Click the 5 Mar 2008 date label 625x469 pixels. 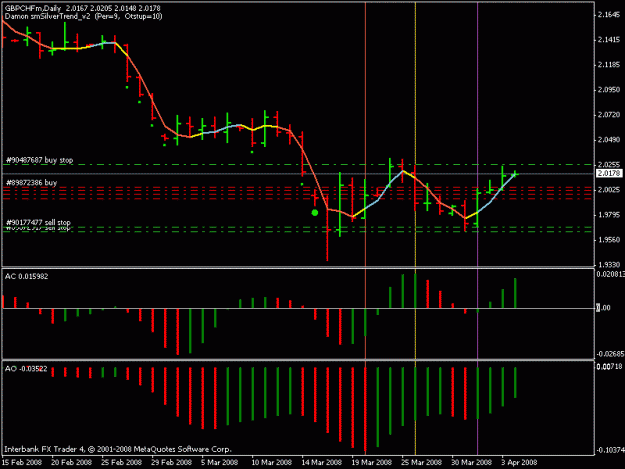coord(220,462)
